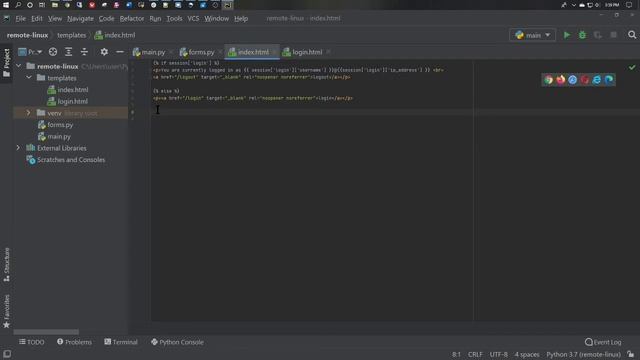640x360 pixels.
Task: Click the read-only lock icon in status bar
Action: (631, 354)
